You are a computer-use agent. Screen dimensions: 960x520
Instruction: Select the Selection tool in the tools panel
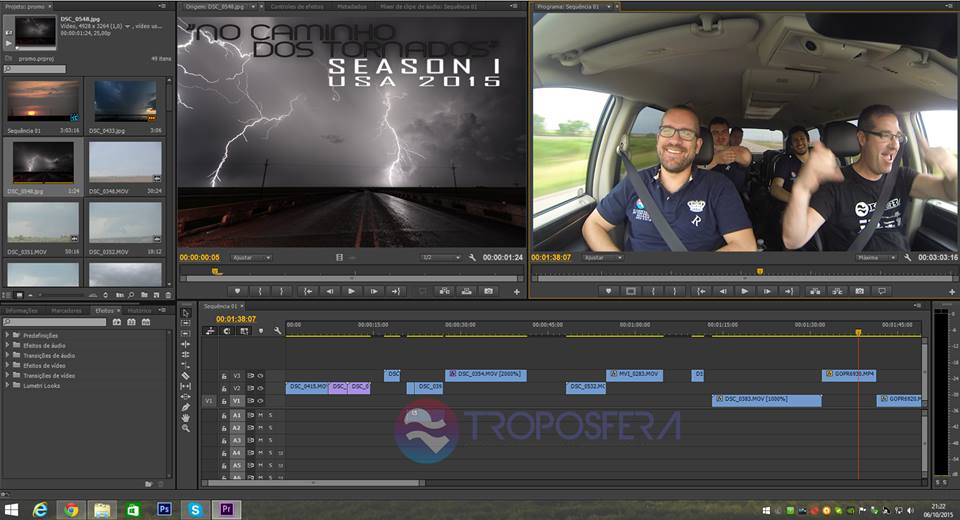(x=186, y=312)
